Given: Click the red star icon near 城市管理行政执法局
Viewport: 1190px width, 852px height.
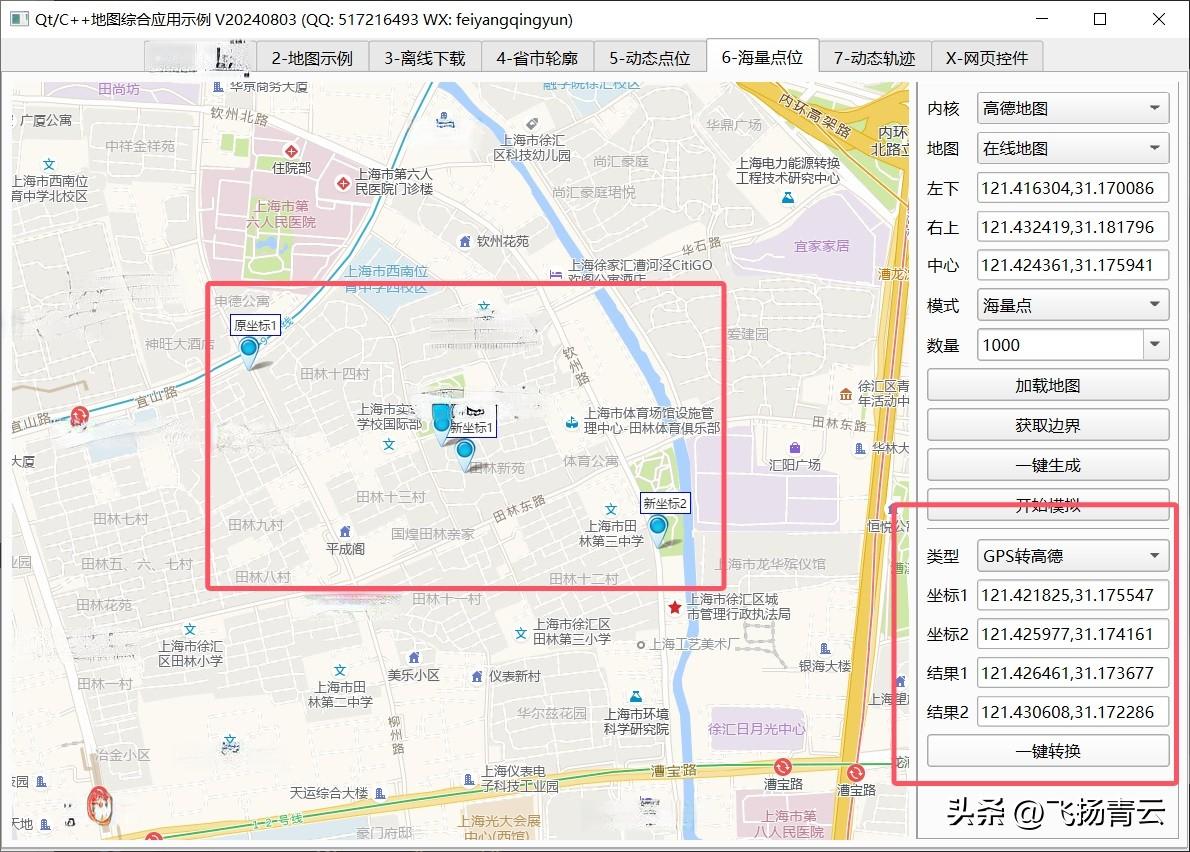Looking at the screenshot, I should tap(676, 607).
